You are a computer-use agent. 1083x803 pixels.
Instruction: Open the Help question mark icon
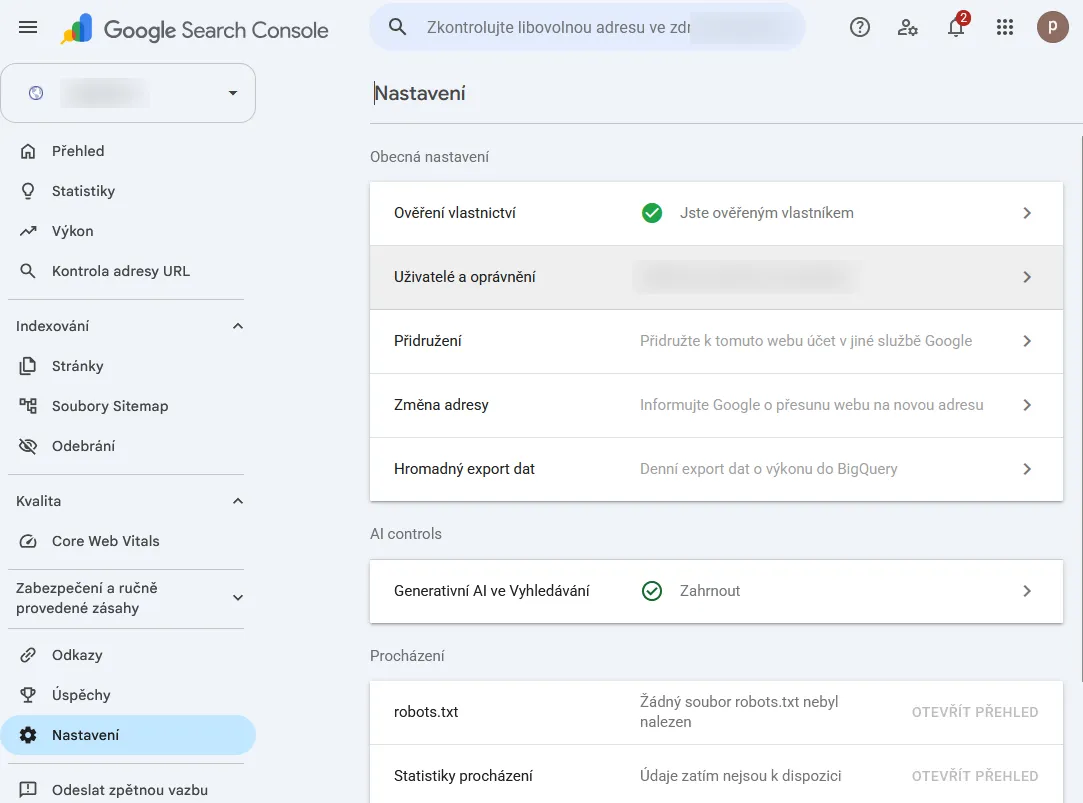tap(859, 28)
